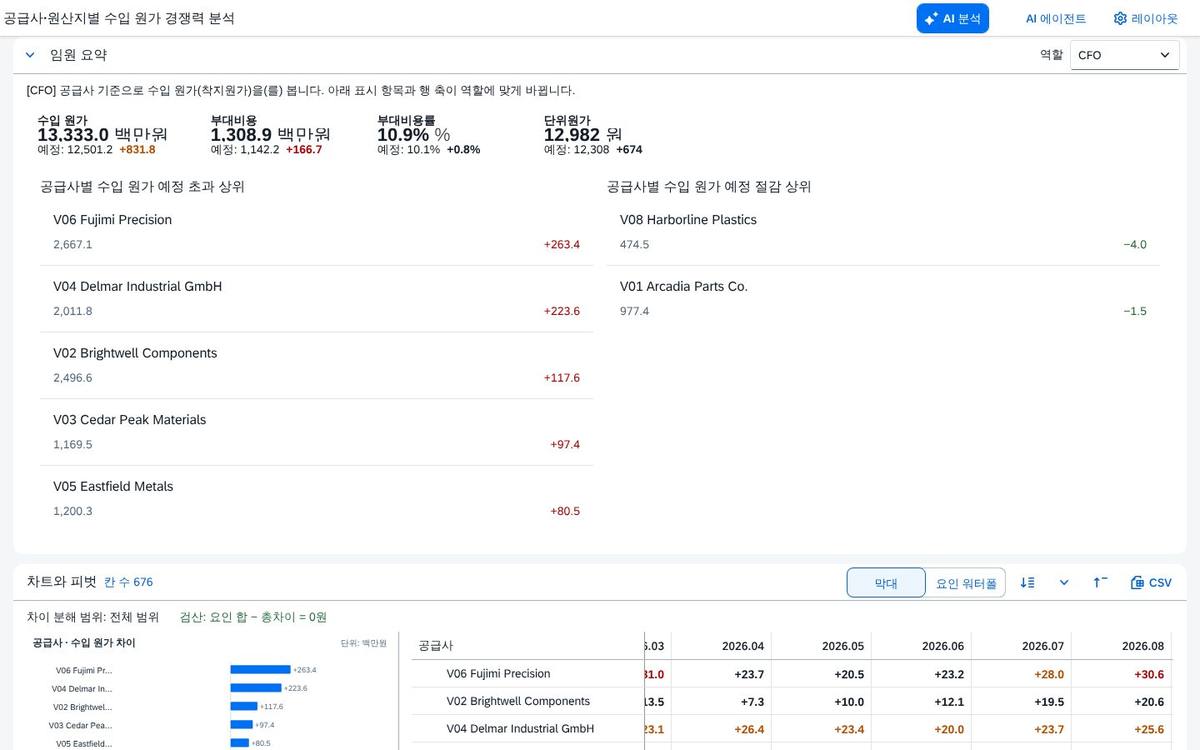Screen dimensions: 1200x750
Task: Collapse the 임원 요약 section
Action: point(30,55)
